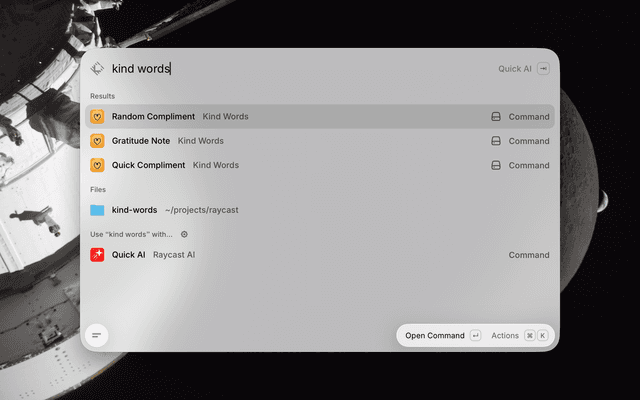Click the "Raycast AI" subtitle text

[174, 255]
